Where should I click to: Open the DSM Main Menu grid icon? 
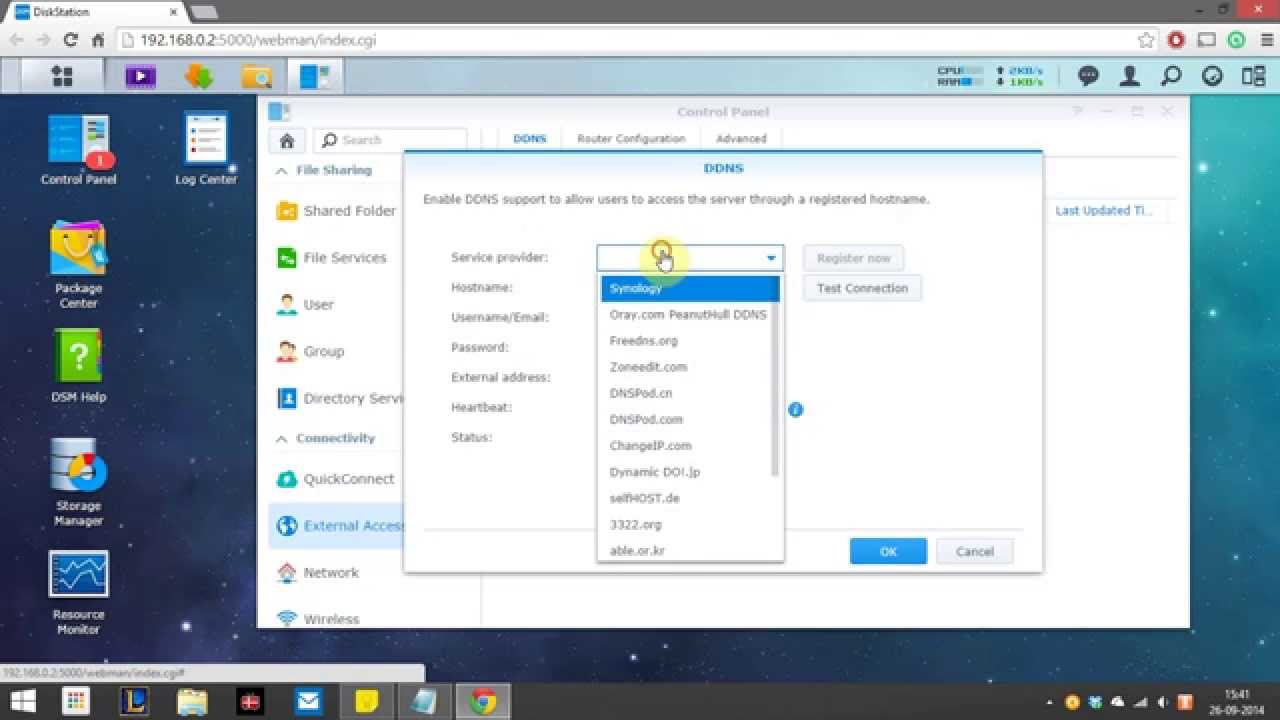tap(62, 76)
